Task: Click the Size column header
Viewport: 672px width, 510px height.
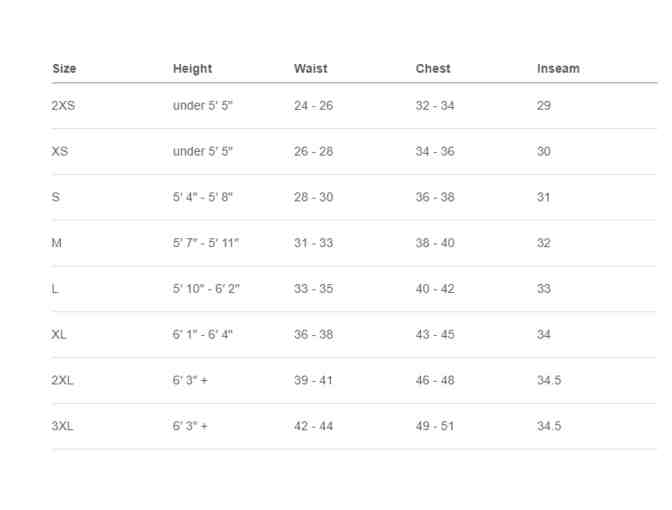Action: coord(64,69)
